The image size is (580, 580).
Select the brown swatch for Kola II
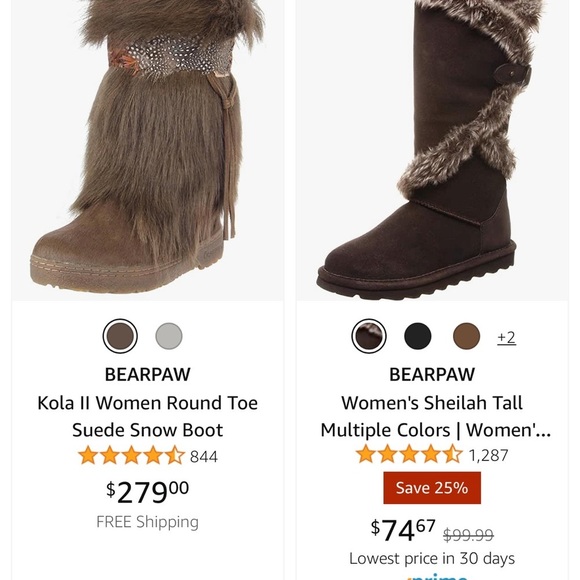pyautogui.click(x=120, y=336)
